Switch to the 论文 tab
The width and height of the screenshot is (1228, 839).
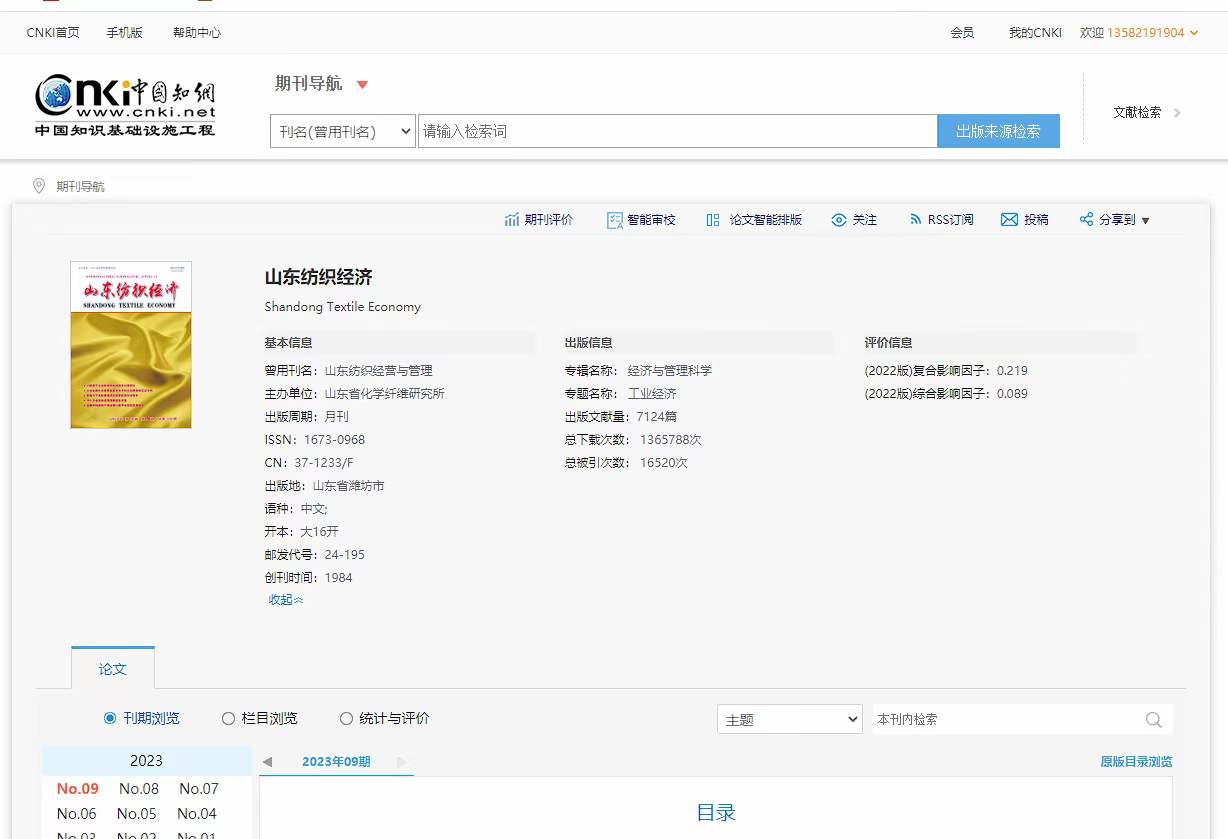point(113,668)
